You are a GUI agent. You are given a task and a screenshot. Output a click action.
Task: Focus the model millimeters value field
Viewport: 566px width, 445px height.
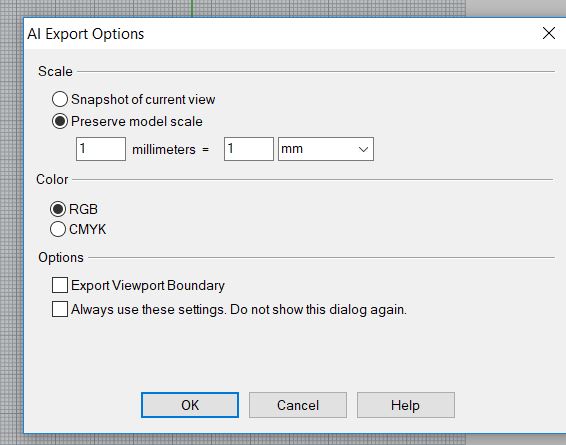[x=101, y=149]
